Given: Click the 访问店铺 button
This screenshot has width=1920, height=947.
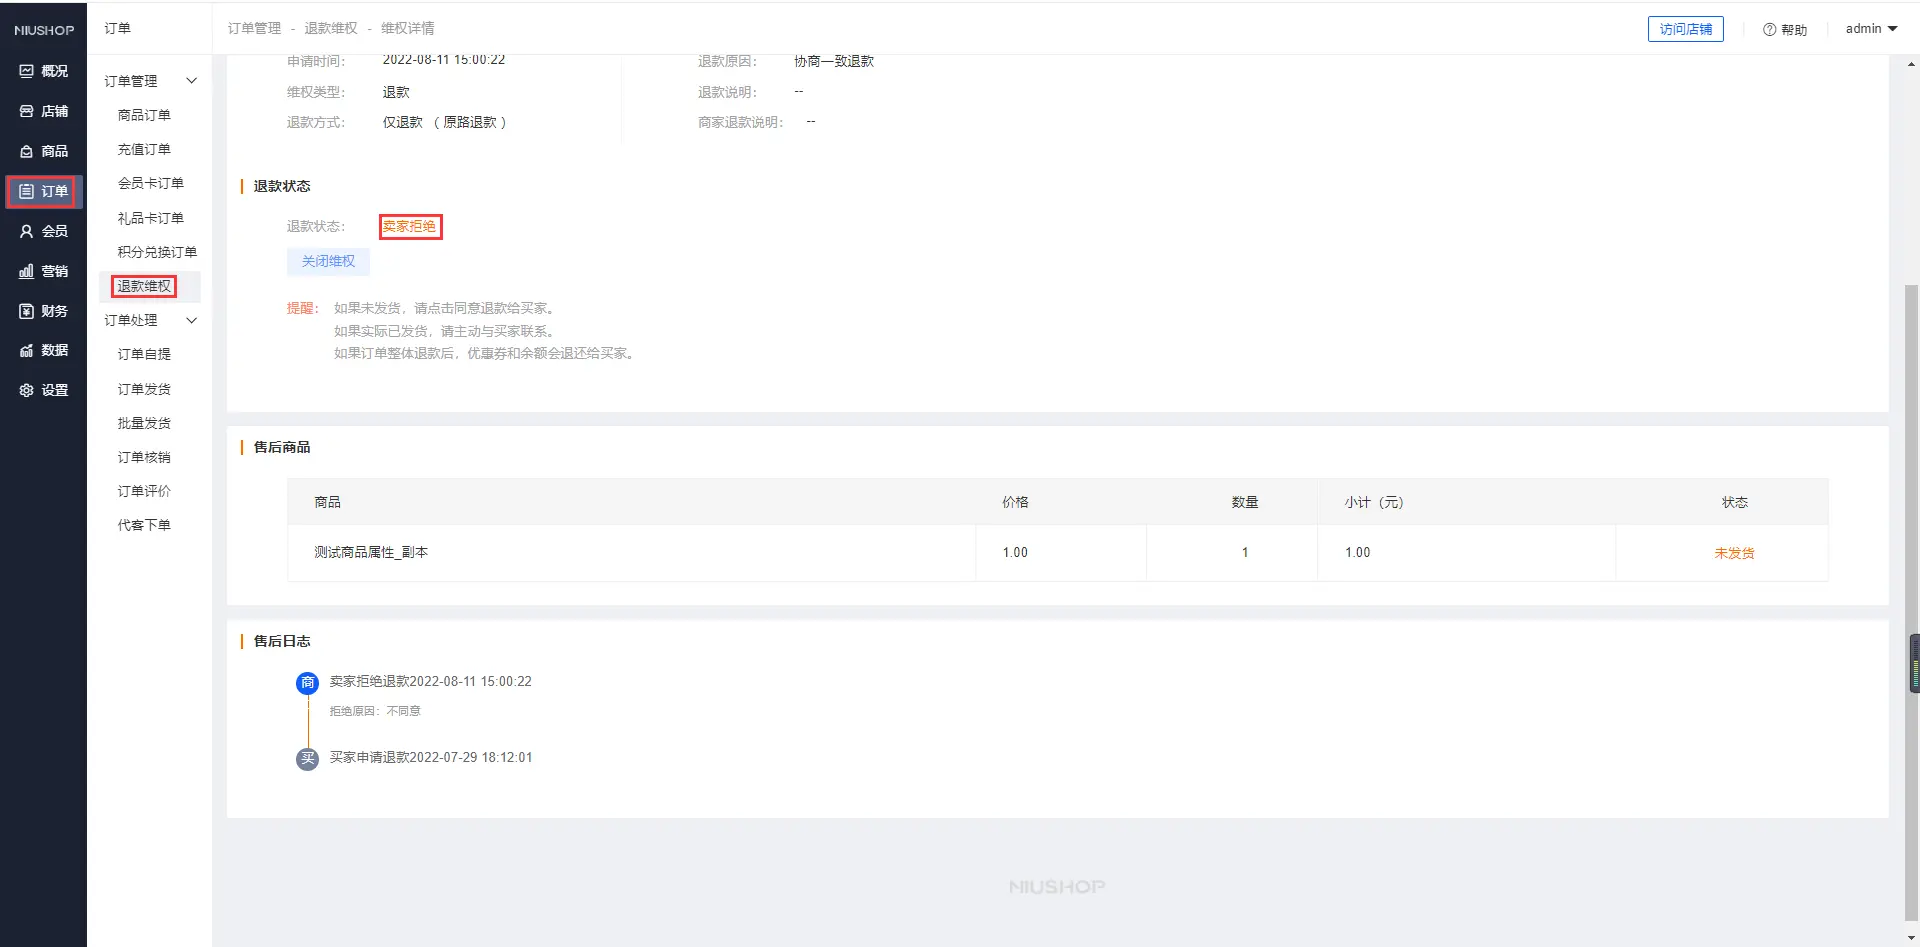Looking at the screenshot, I should click(x=1685, y=29).
